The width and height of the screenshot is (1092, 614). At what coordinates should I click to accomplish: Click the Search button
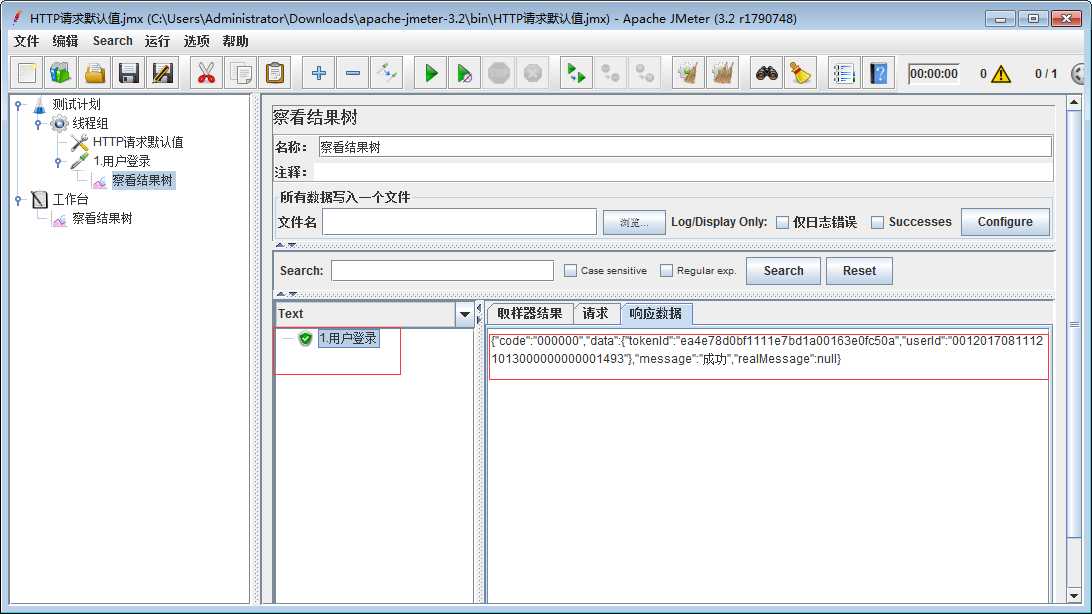click(x=783, y=271)
